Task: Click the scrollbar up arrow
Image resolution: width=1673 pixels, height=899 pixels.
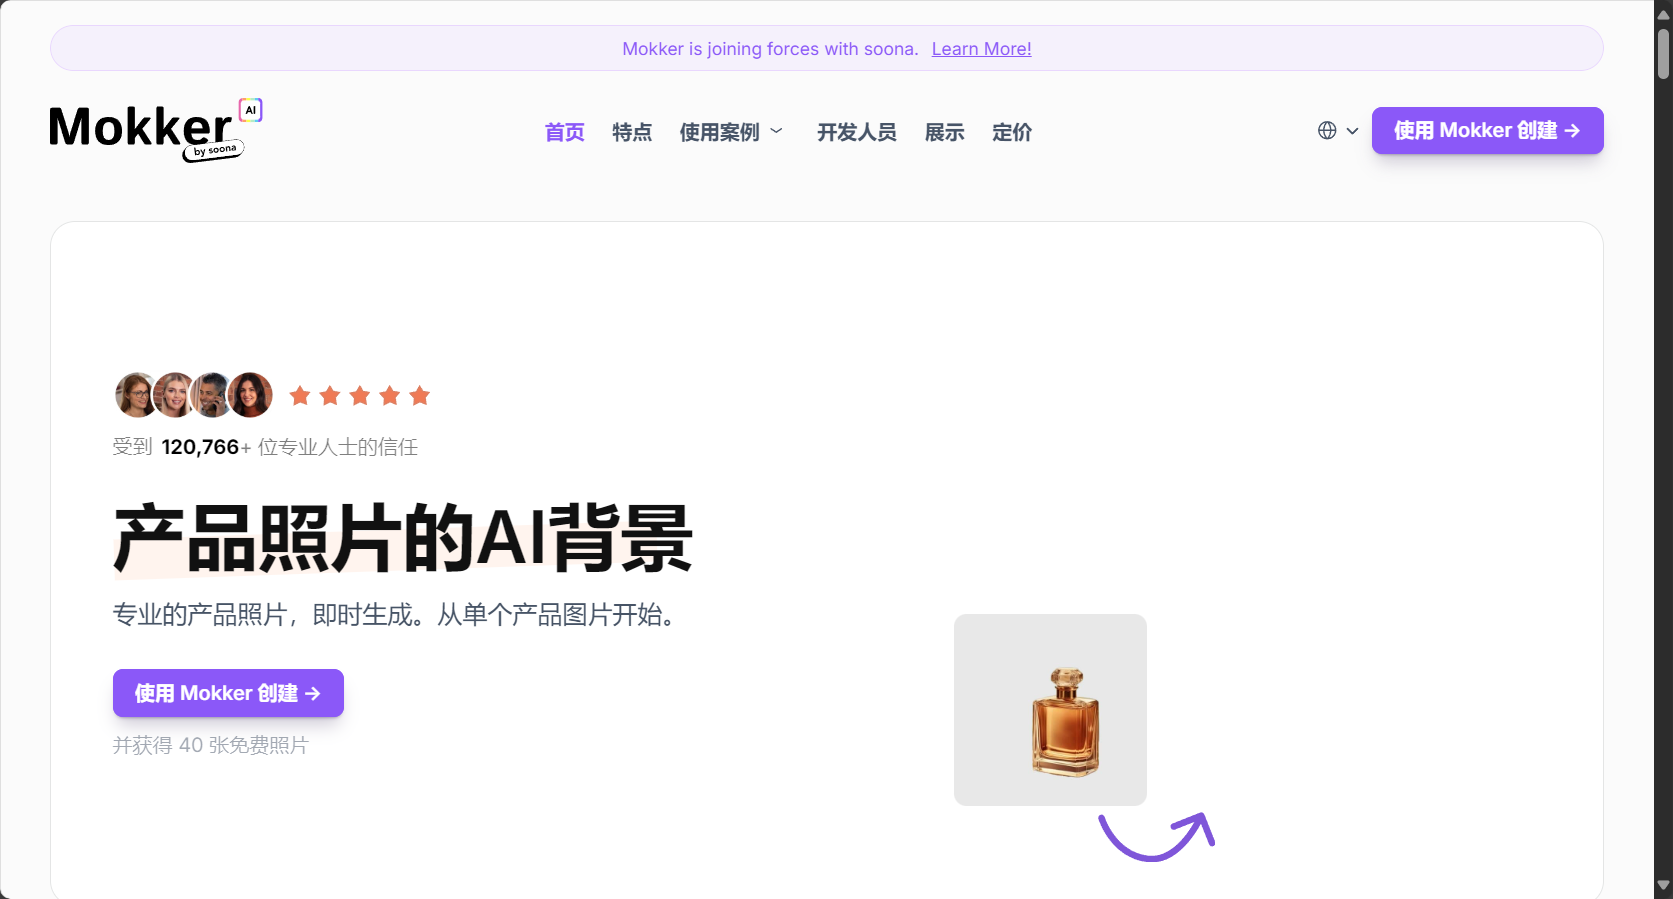Action: point(1664,14)
